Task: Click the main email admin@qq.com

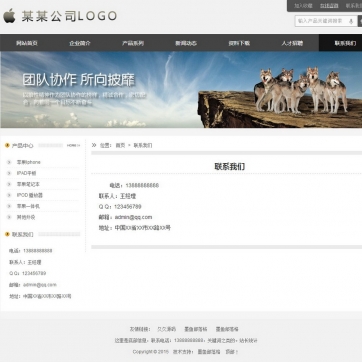Action: (133, 217)
